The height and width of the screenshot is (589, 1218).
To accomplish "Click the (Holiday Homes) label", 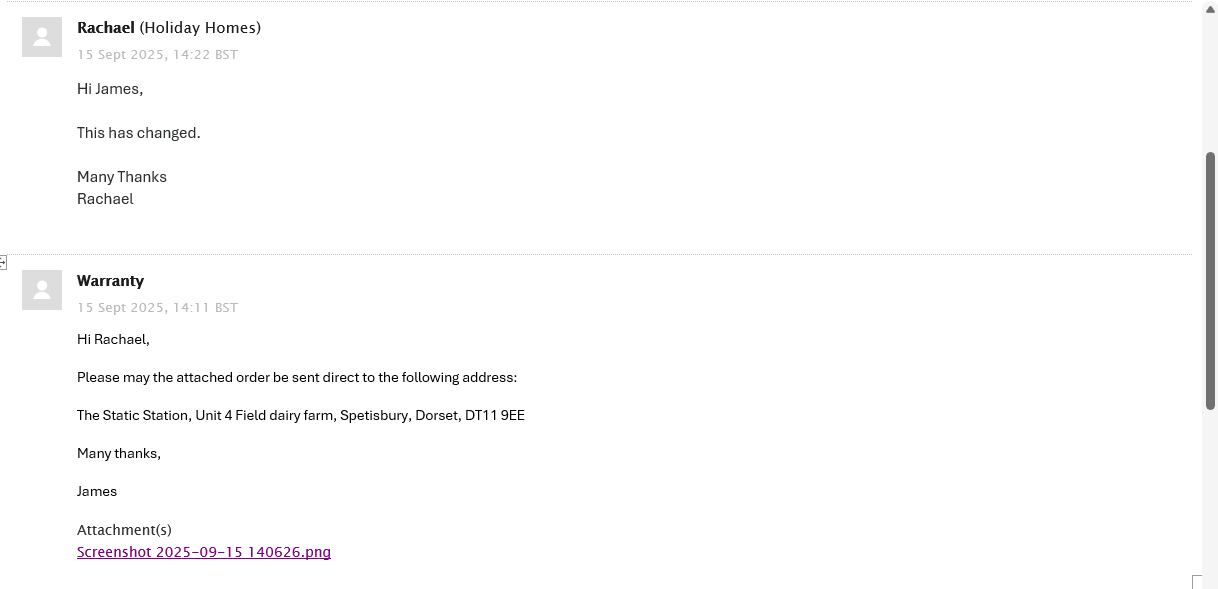I will click(x=200, y=28).
